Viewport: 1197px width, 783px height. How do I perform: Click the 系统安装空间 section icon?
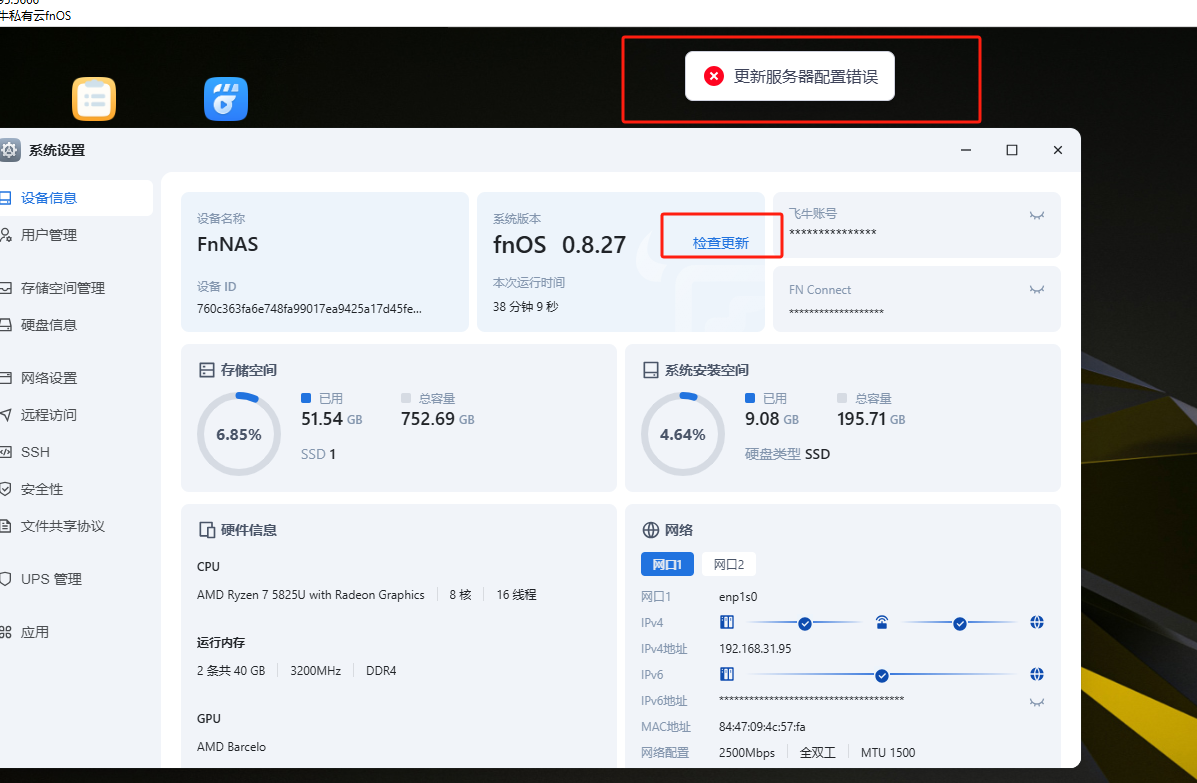pyautogui.click(x=650, y=370)
